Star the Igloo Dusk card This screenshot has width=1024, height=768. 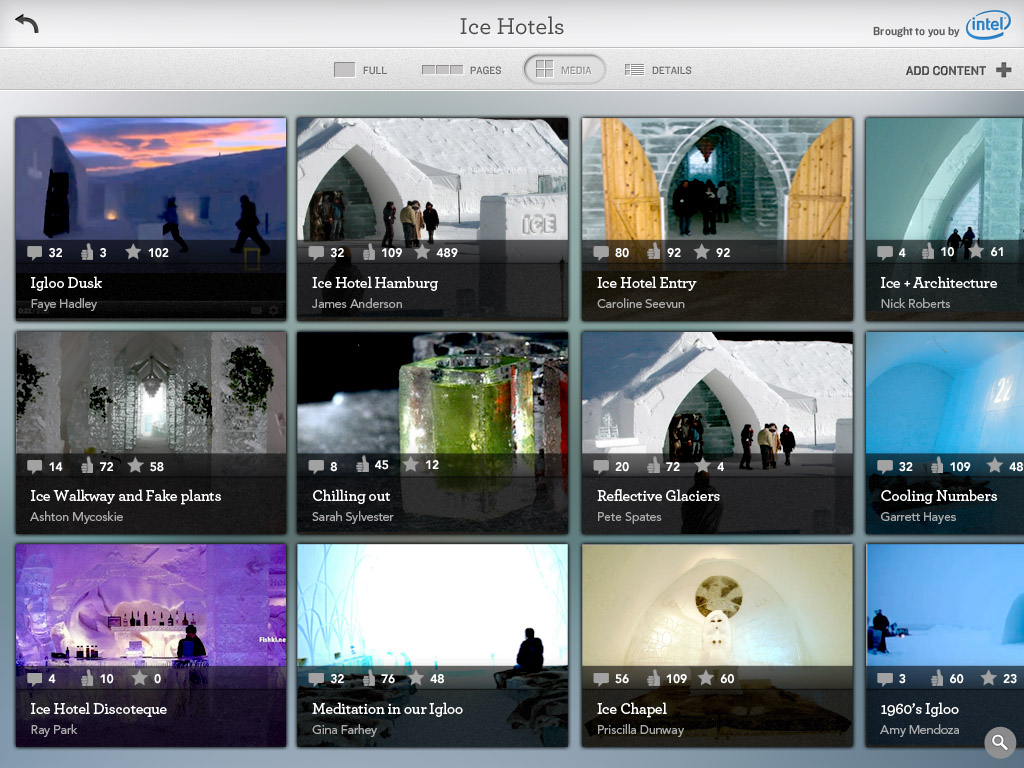(133, 251)
